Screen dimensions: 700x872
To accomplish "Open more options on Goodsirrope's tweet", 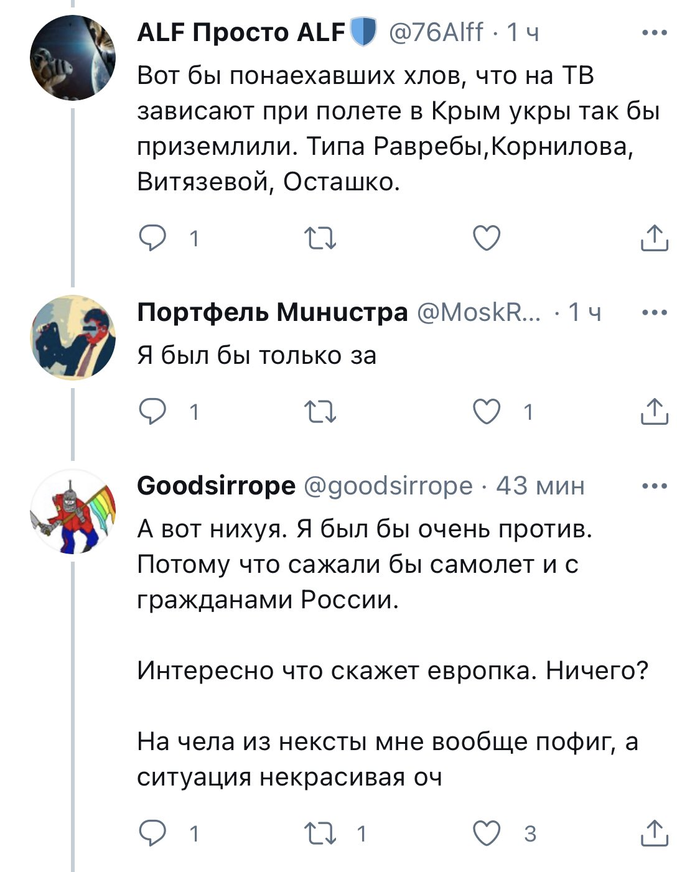I will (x=653, y=486).
